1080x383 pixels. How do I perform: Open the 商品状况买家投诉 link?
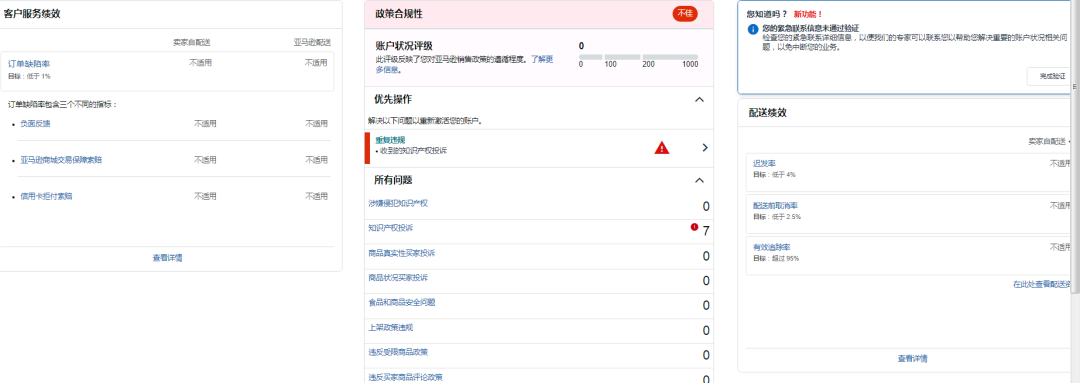click(x=398, y=278)
